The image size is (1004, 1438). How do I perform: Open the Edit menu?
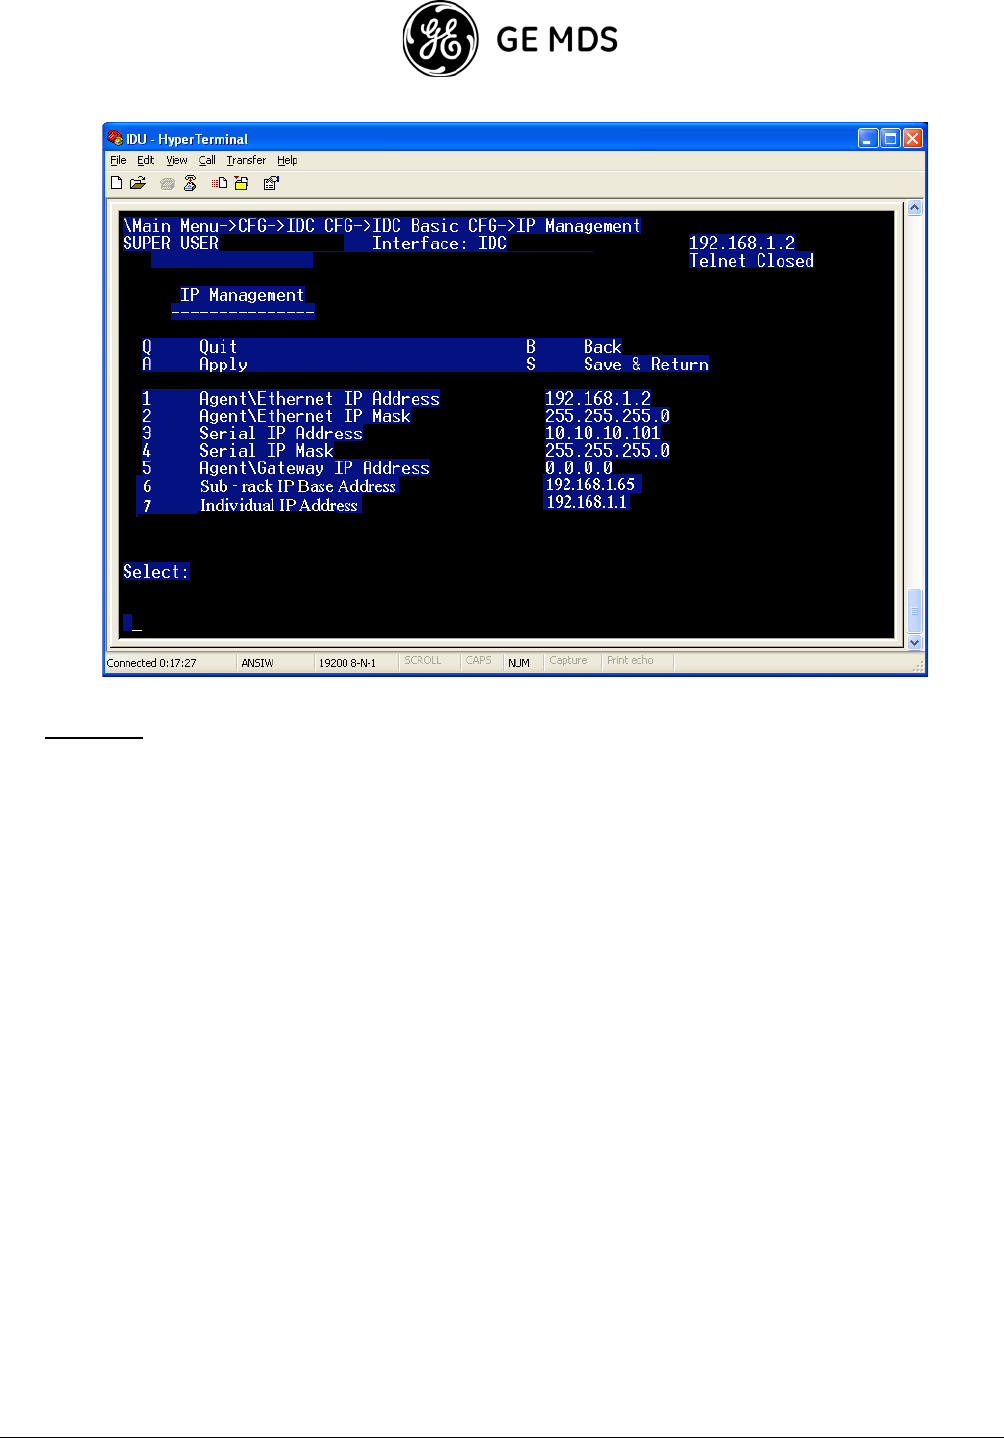coord(146,160)
